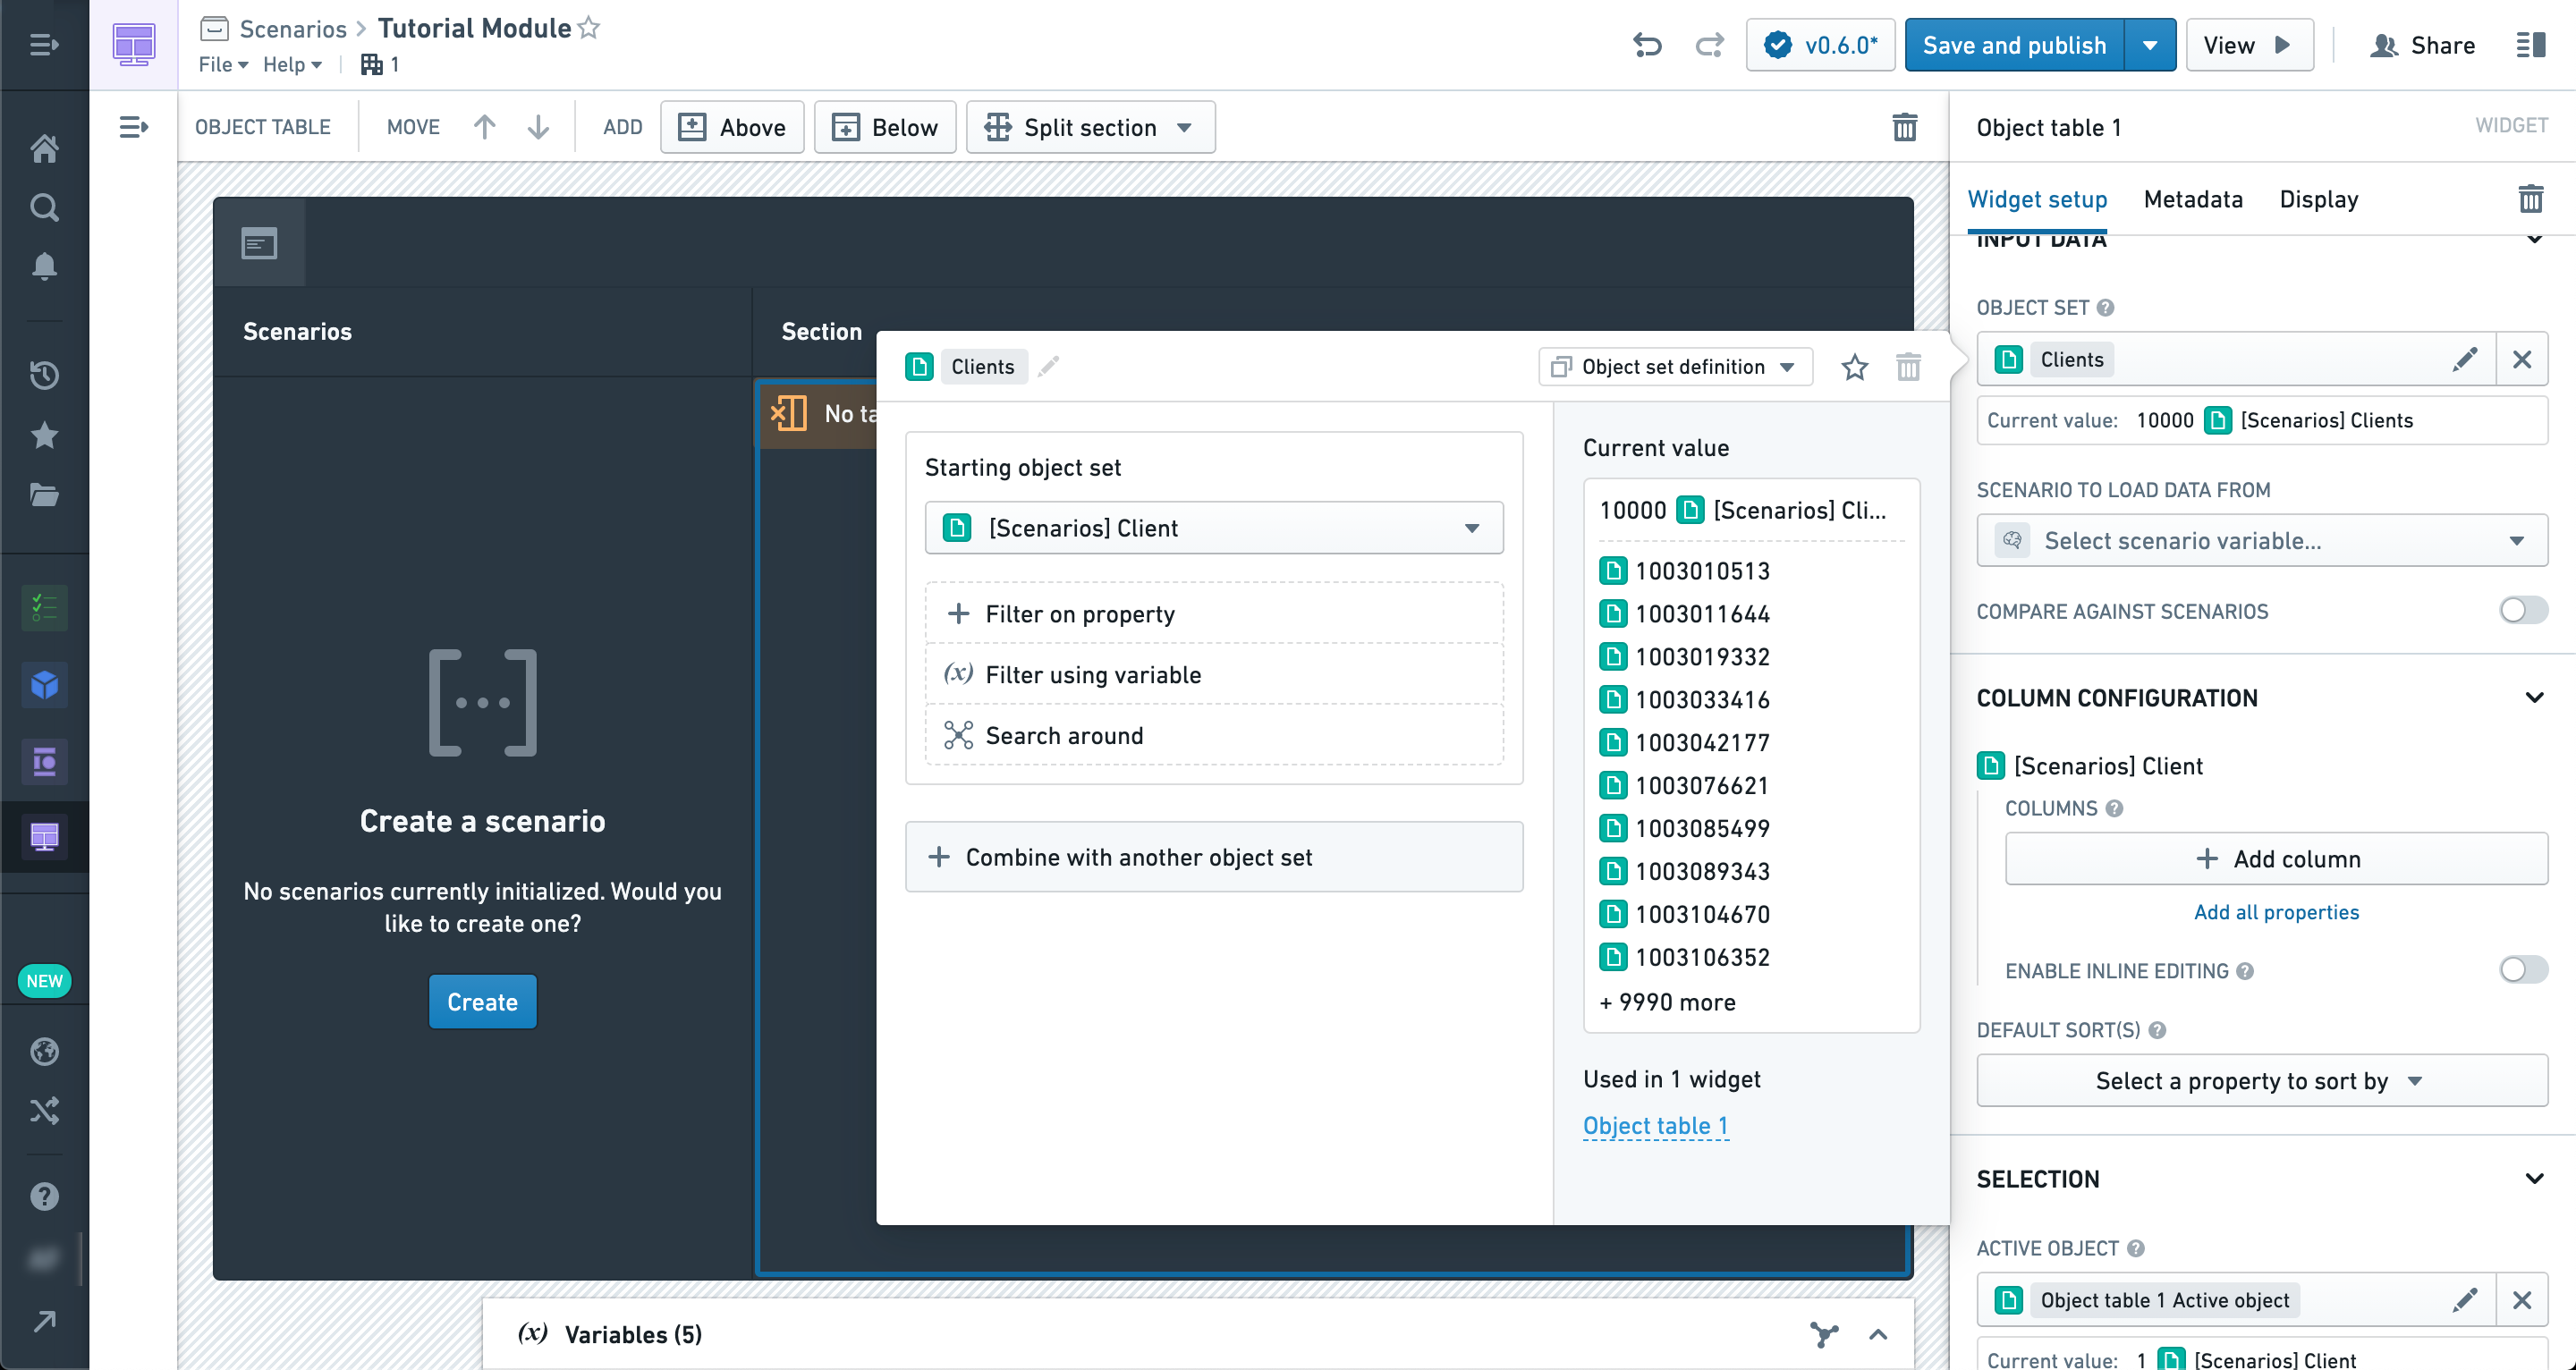Screen dimensions: 2576x1370
Task: Collapse the Selection section chevron
Action: pos(2534,1178)
